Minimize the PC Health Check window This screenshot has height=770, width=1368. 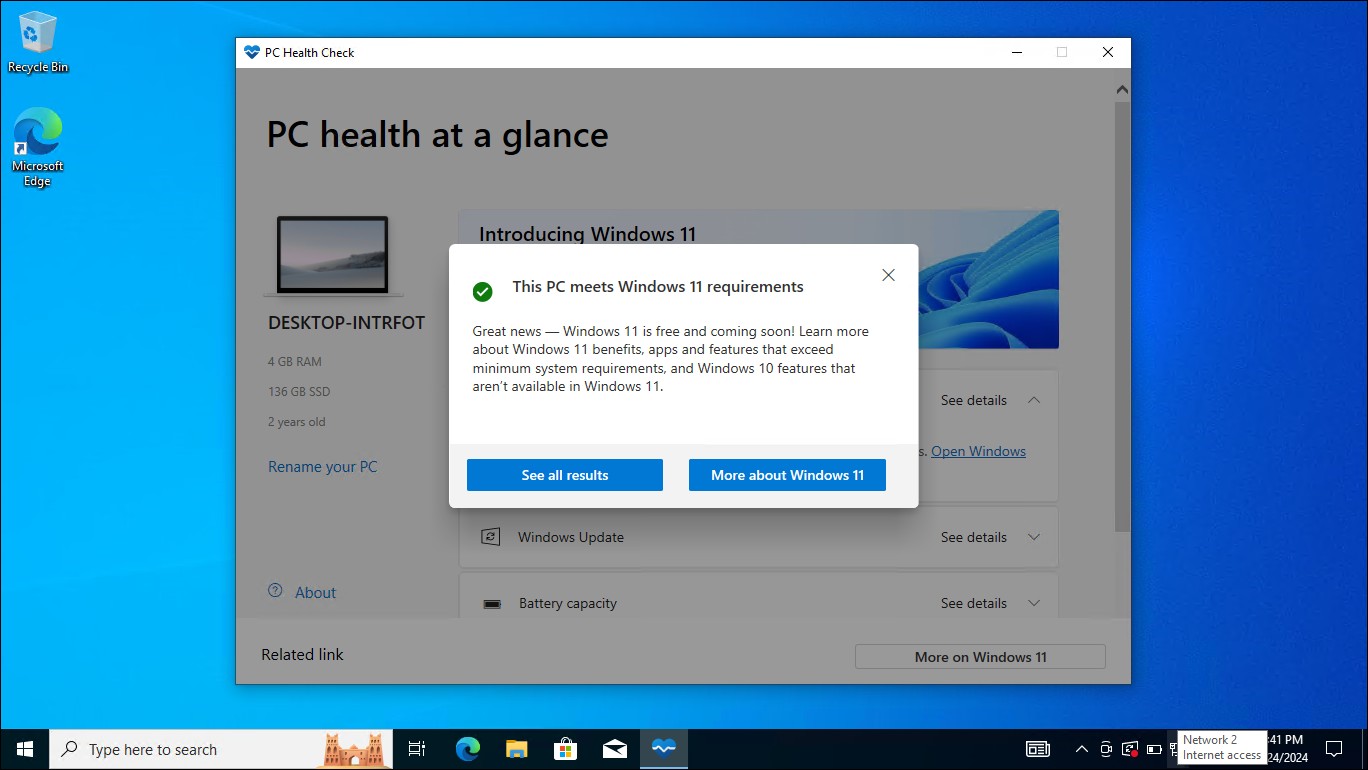click(x=1016, y=53)
